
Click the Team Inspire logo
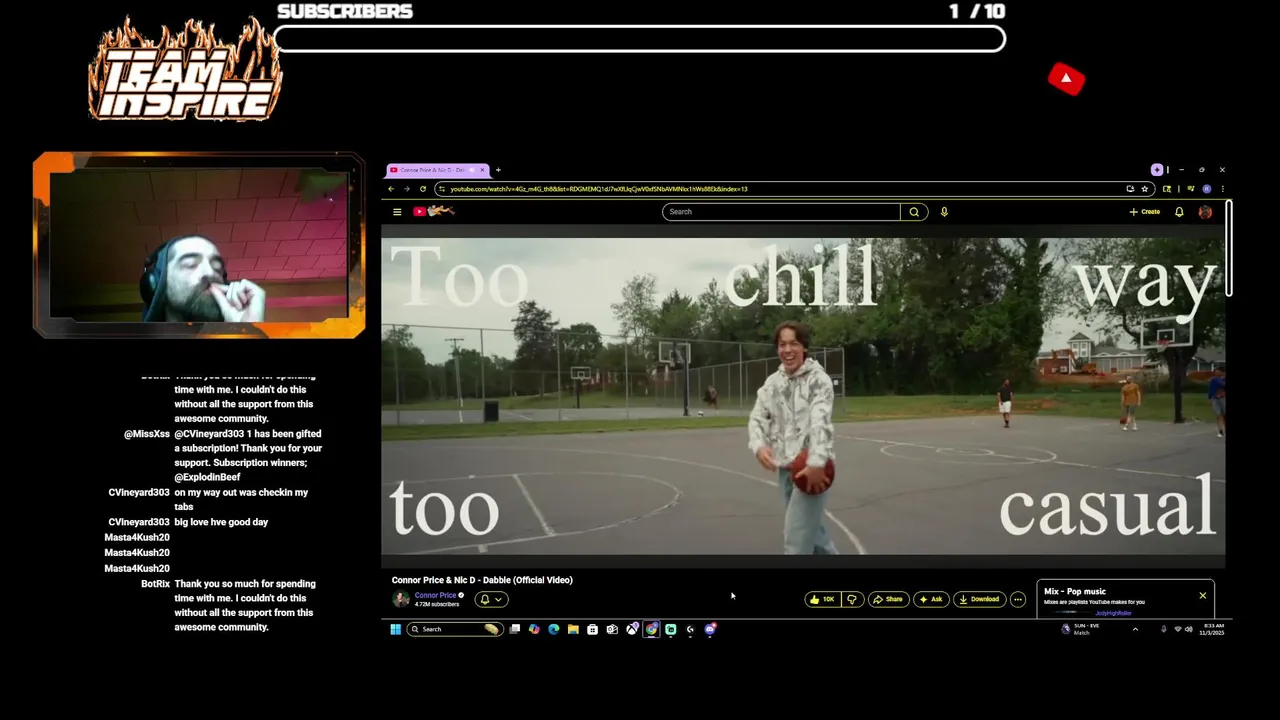tap(185, 70)
